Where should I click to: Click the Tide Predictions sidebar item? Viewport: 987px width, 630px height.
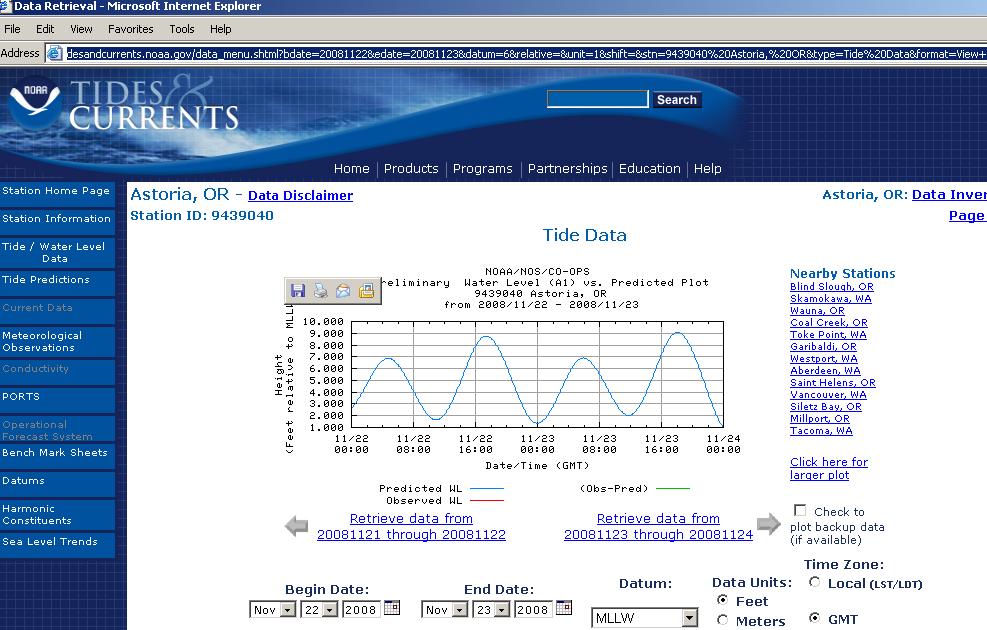[46, 280]
